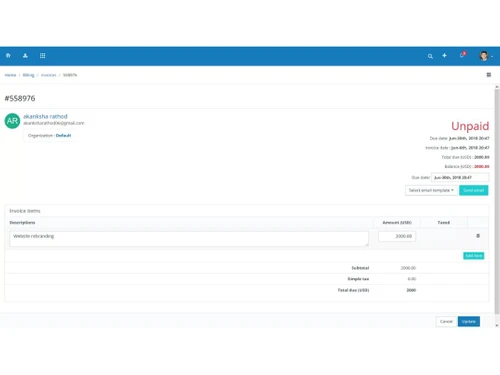Screen dimensions: 500x375
Task: Click the Update button
Action: (x=469, y=321)
